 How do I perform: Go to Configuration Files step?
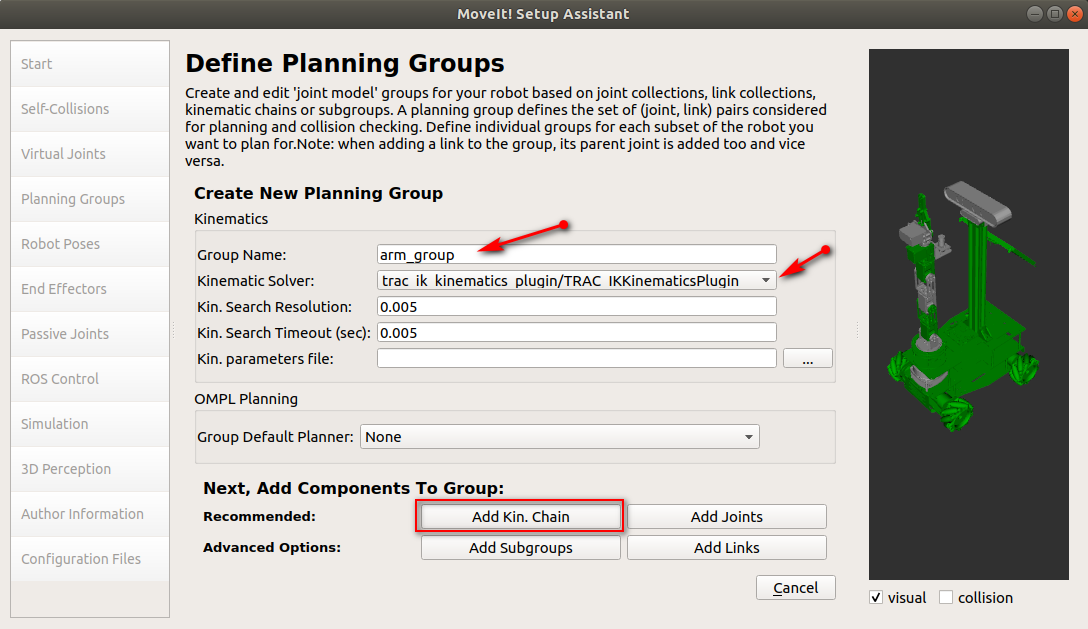[90, 559]
